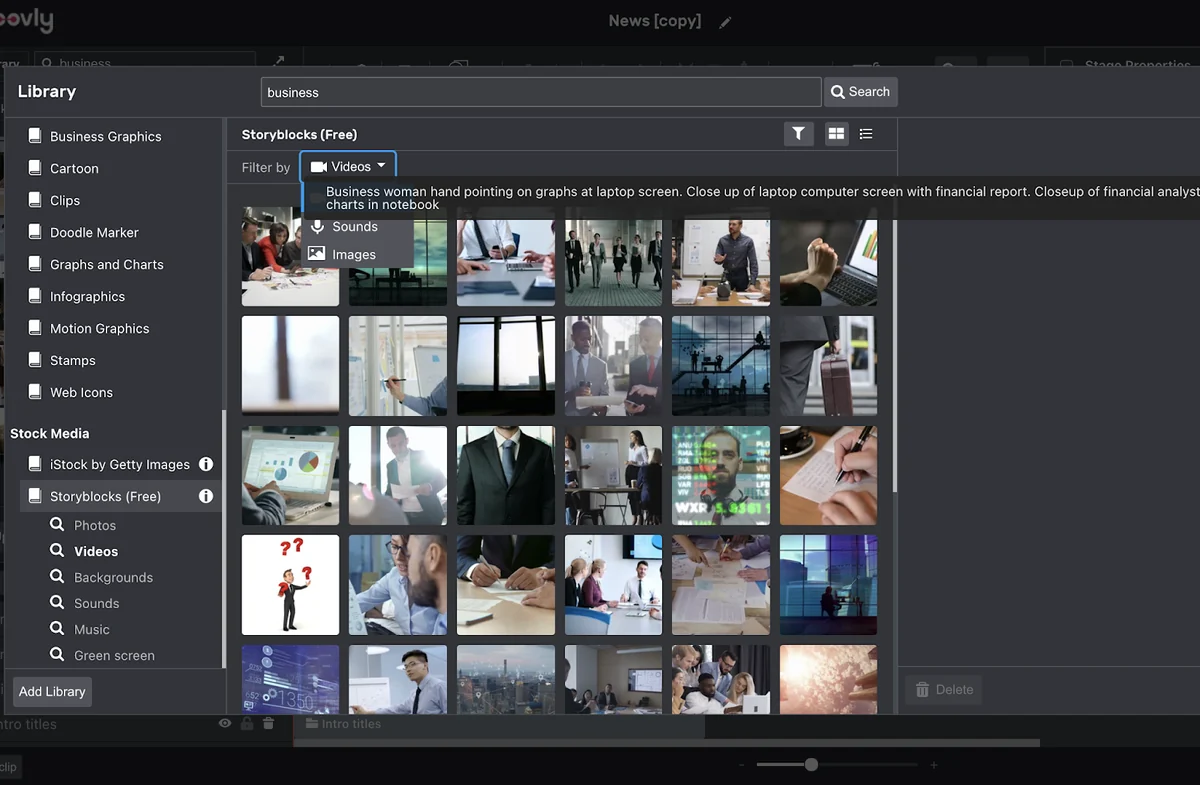Image resolution: width=1200 pixels, height=785 pixels.
Task: Click the timeline zoom slider handle
Action: tap(811, 764)
